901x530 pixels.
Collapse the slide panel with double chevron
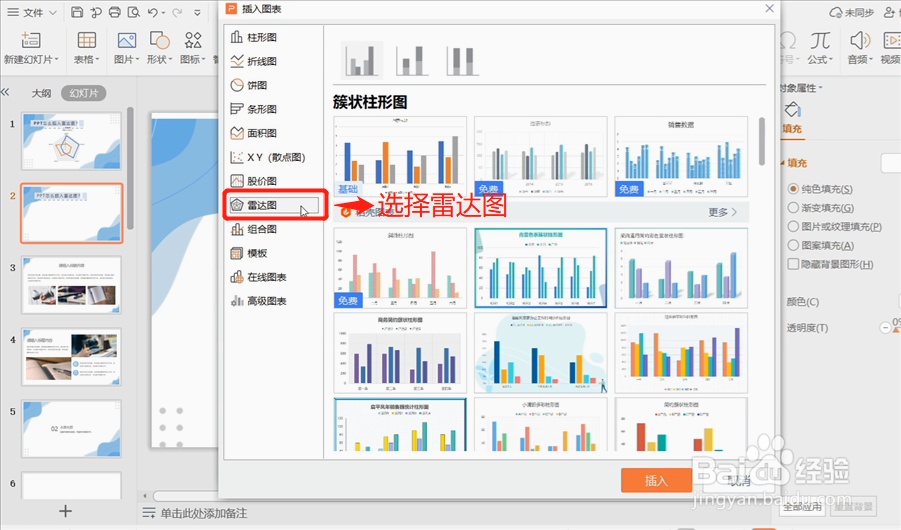(6, 92)
